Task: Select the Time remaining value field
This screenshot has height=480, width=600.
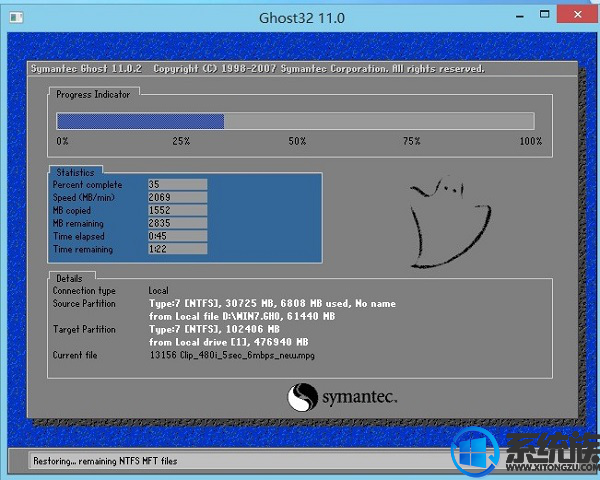Action: pos(176,250)
